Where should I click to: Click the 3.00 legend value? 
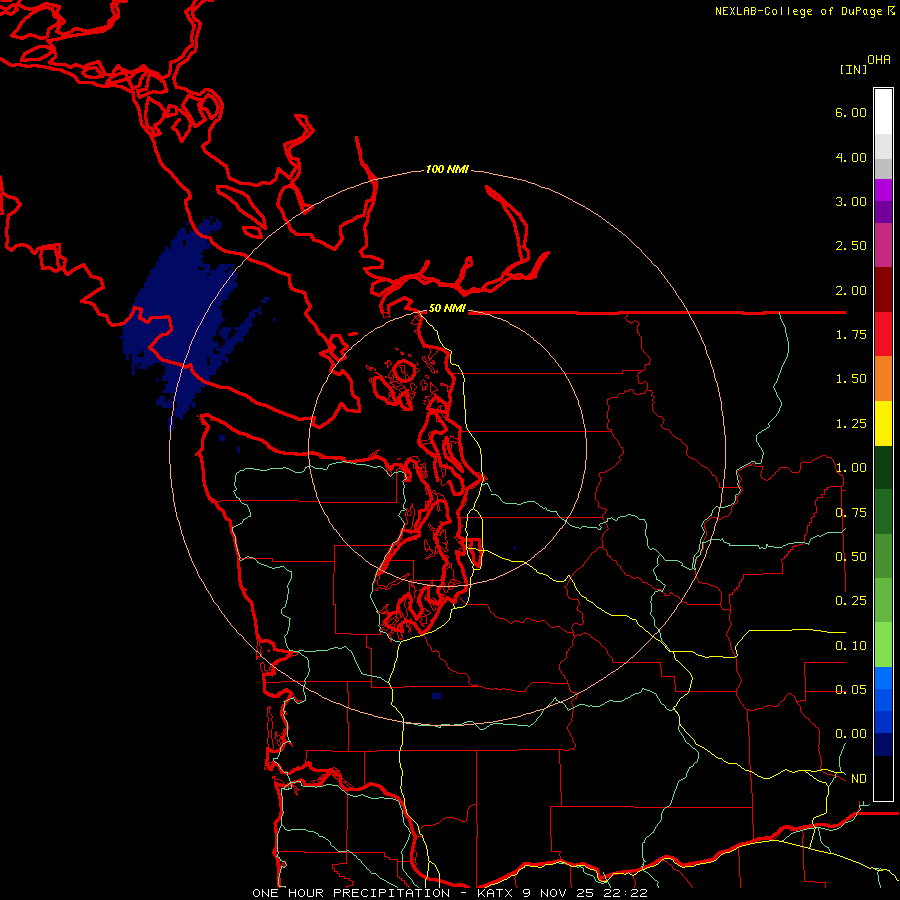(851, 201)
